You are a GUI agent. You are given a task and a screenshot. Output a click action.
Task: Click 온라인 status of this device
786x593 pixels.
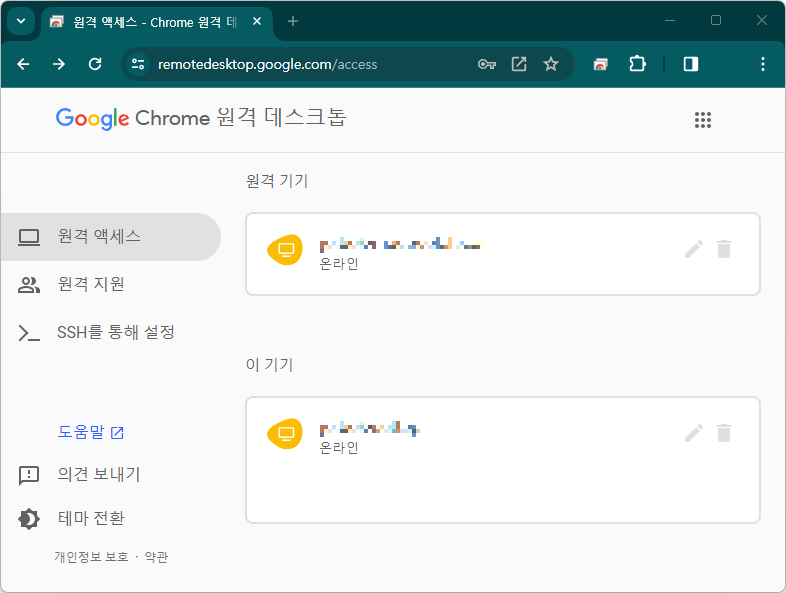point(339,448)
